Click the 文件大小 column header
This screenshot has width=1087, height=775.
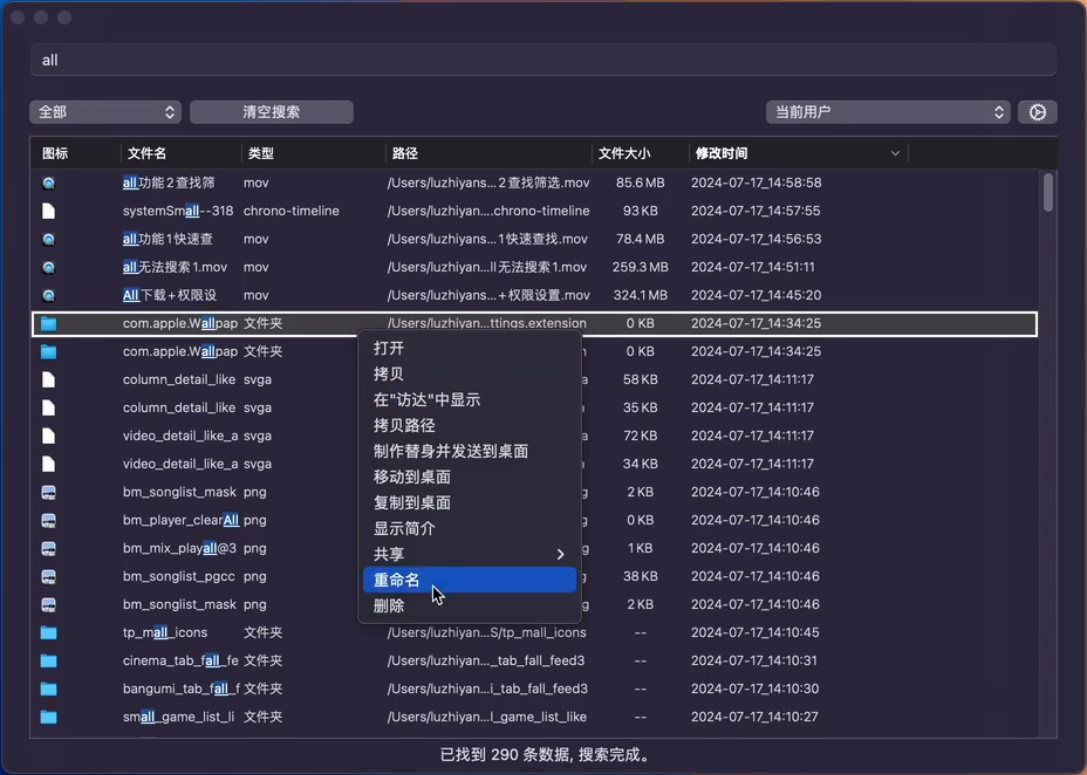pyautogui.click(x=624, y=153)
